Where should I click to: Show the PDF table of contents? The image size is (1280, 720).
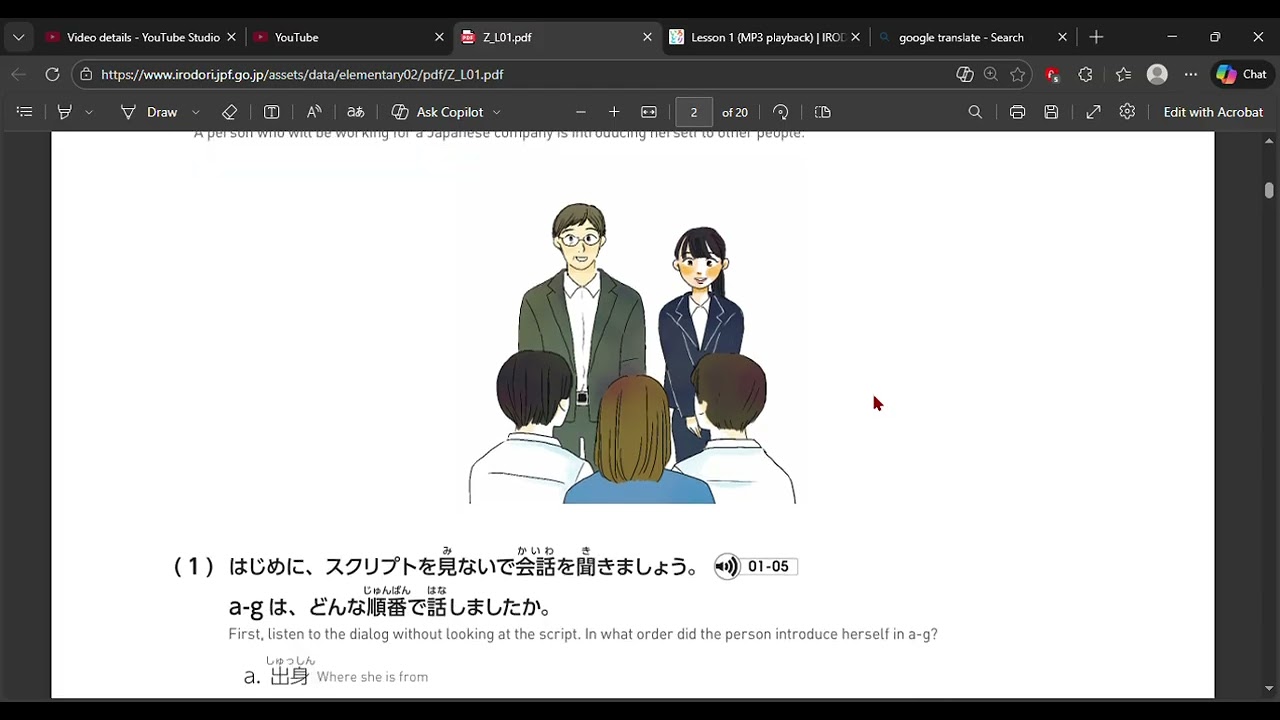click(25, 112)
